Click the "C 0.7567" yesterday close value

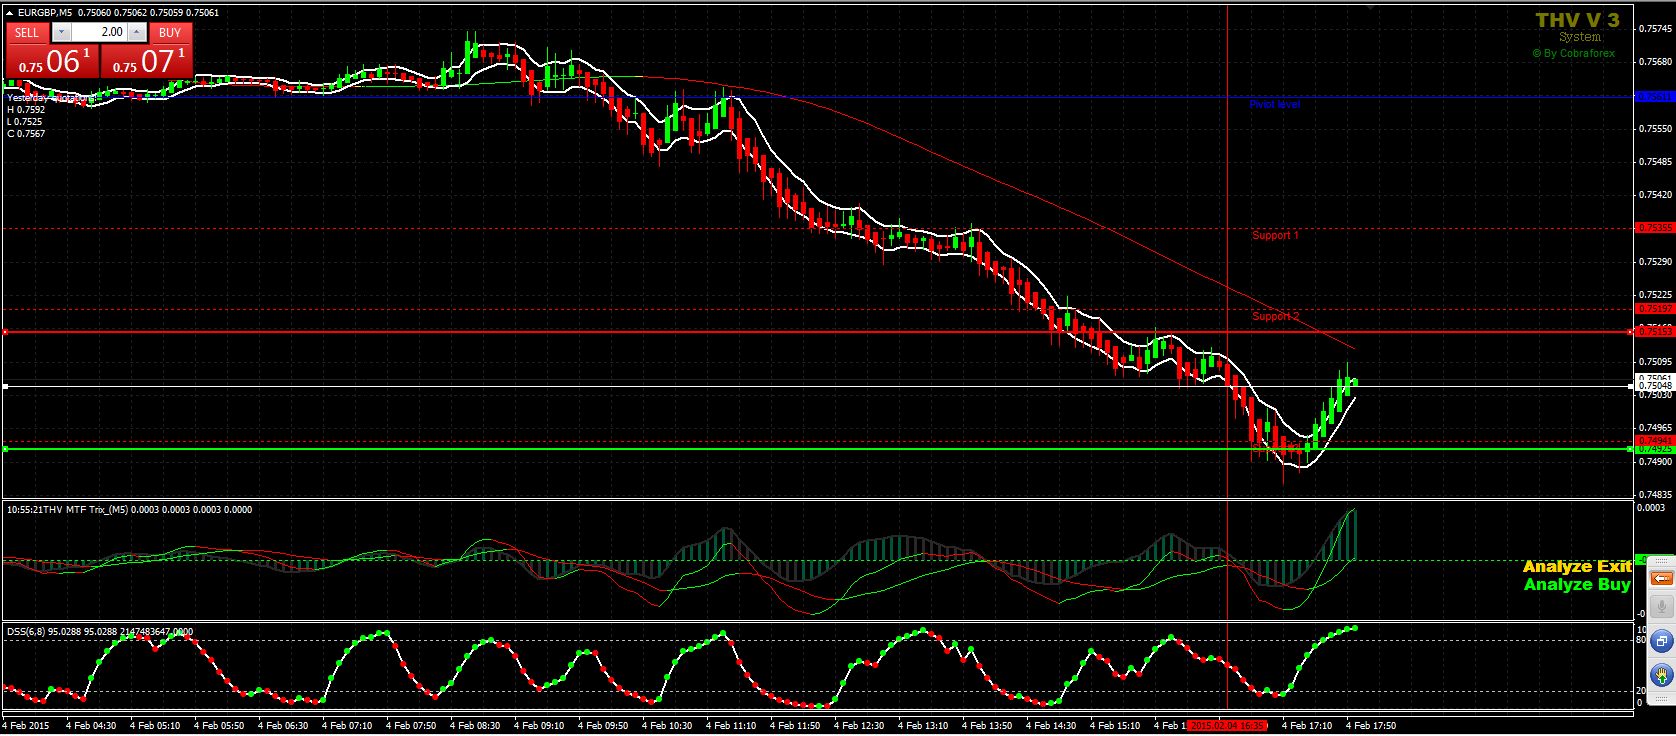(25, 134)
